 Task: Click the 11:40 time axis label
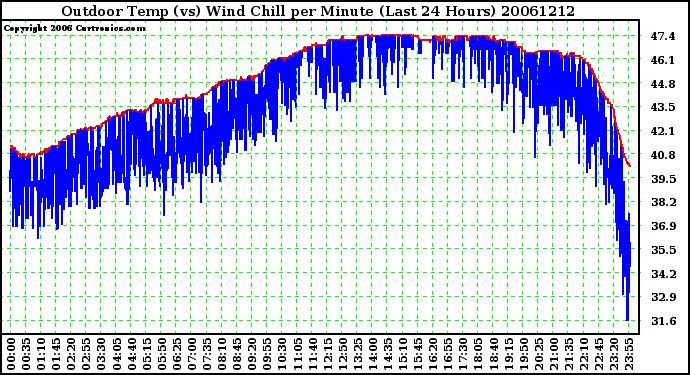[x=312, y=354]
